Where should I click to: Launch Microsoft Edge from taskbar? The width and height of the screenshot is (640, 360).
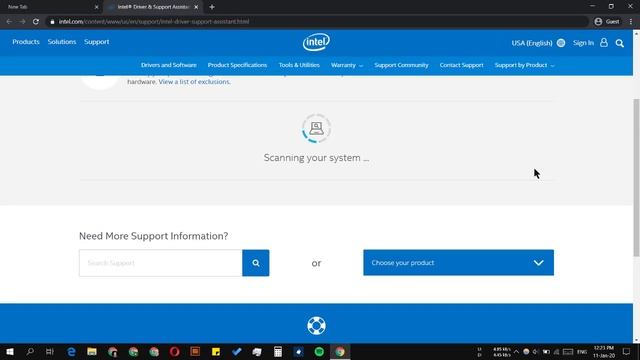pos(71,351)
